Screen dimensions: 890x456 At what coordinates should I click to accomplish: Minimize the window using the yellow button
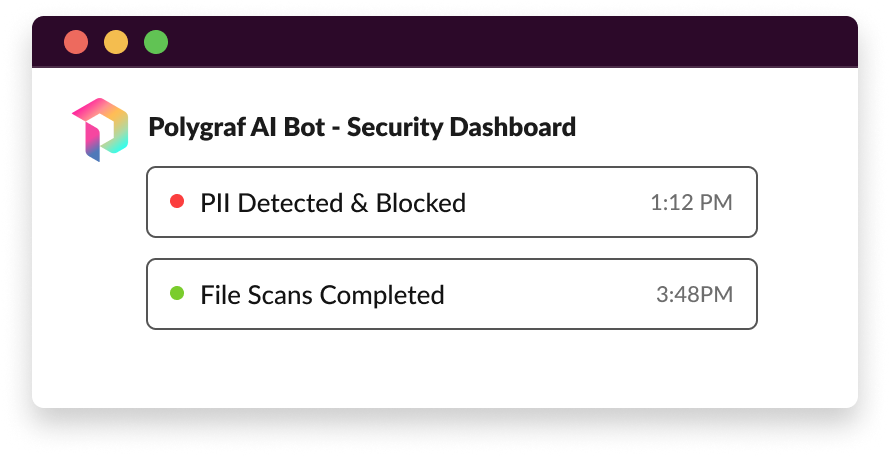pyautogui.click(x=116, y=43)
